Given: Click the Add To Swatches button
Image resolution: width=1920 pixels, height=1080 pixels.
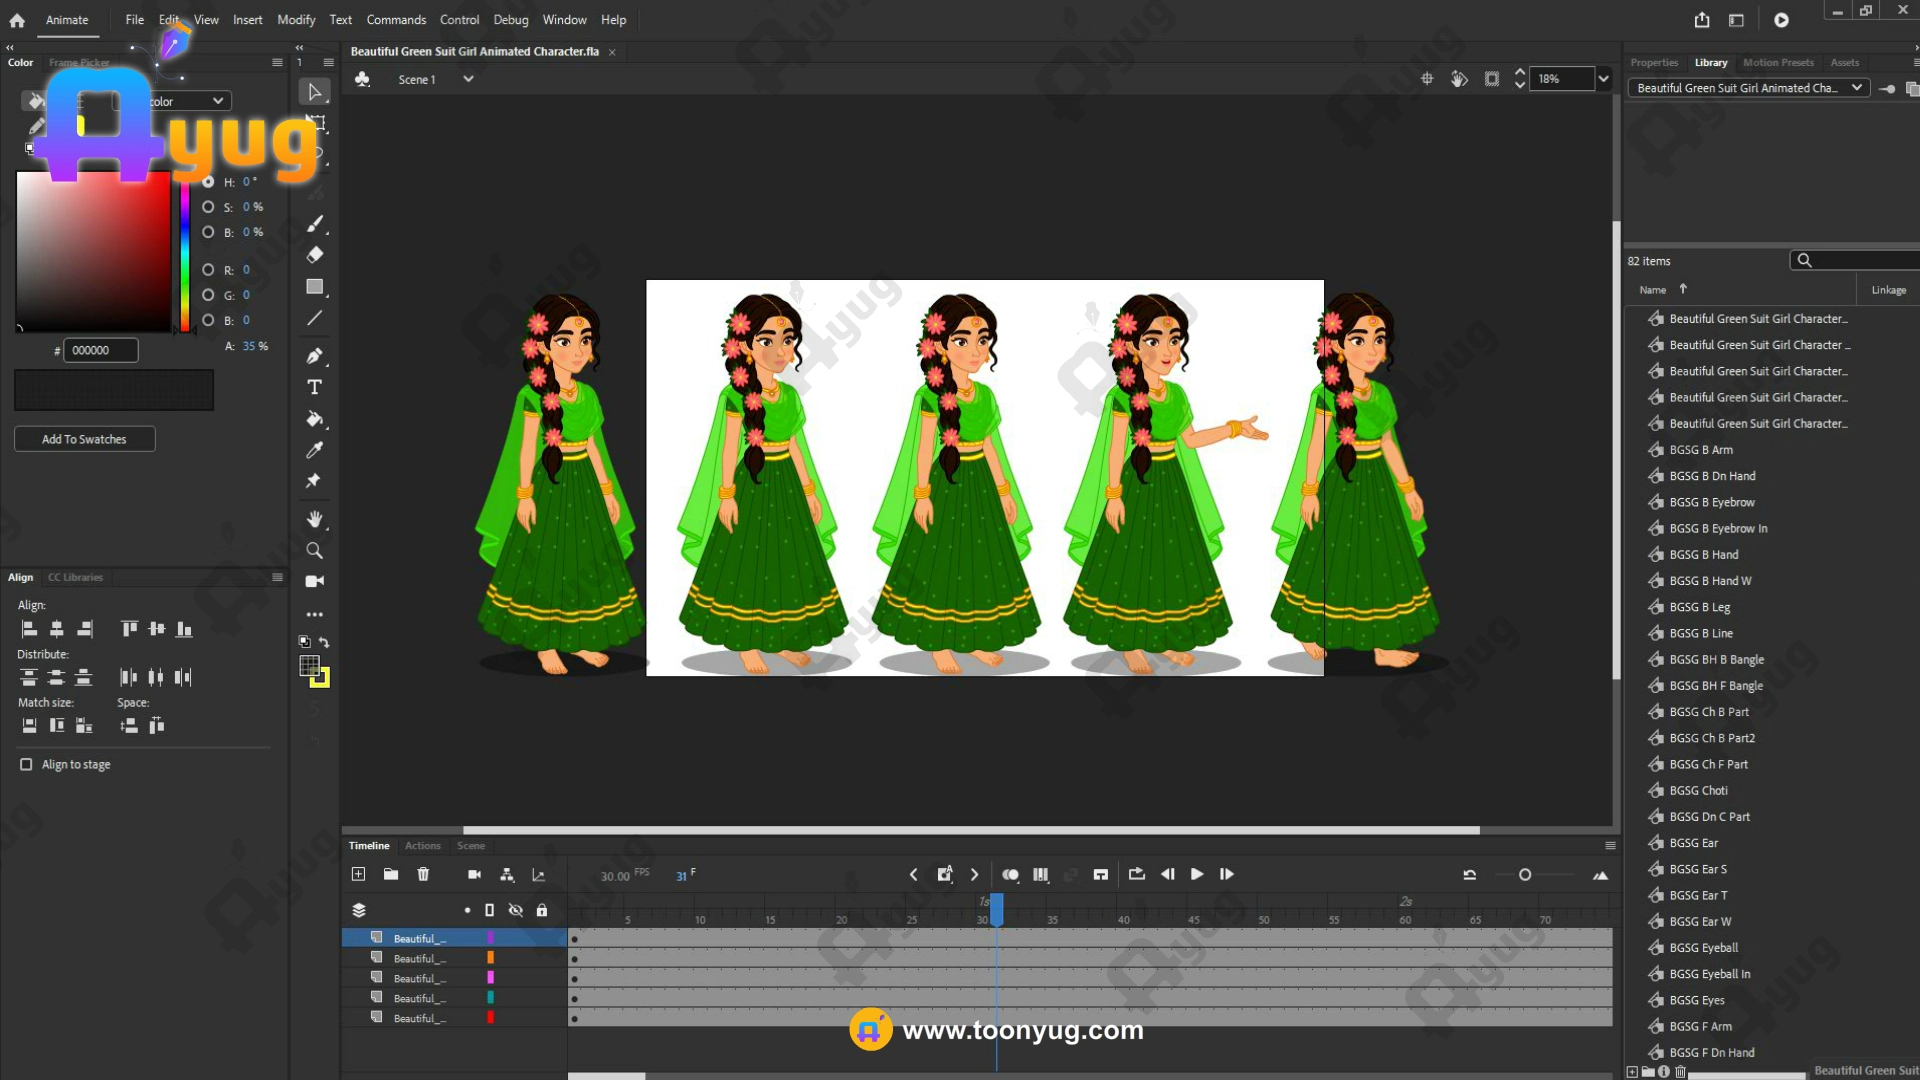Looking at the screenshot, I should (x=84, y=440).
